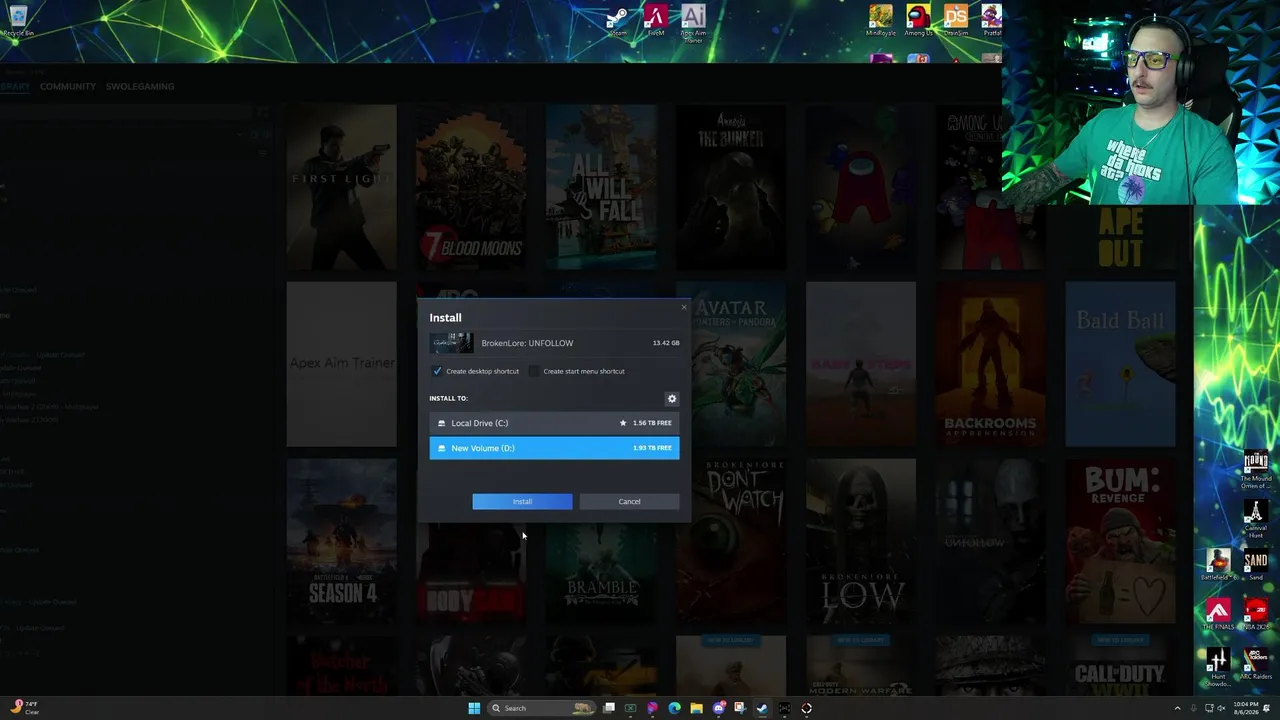Open the Sand desktop shortcut
This screenshot has width=1280, height=720.
[x=1255, y=565]
